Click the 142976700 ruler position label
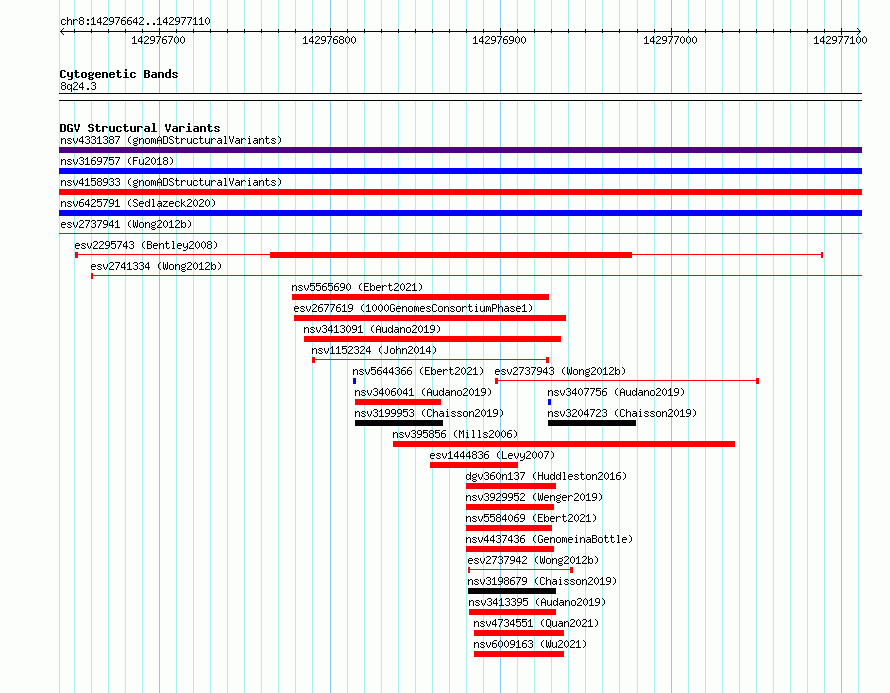The width and height of the screenshot is (890, 693). [158, 40]
